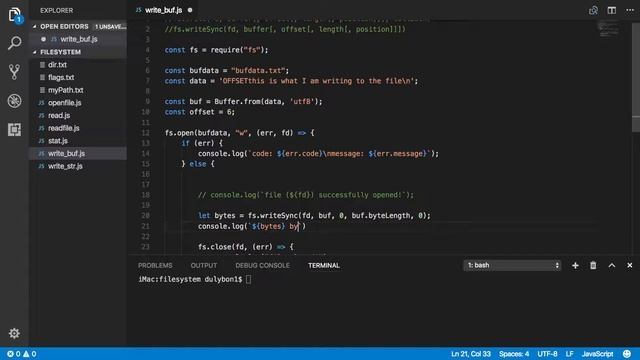Open the terminal selector '1: bash' dropdown
This screenshot has height=360, width=640.
pos(512,265)
